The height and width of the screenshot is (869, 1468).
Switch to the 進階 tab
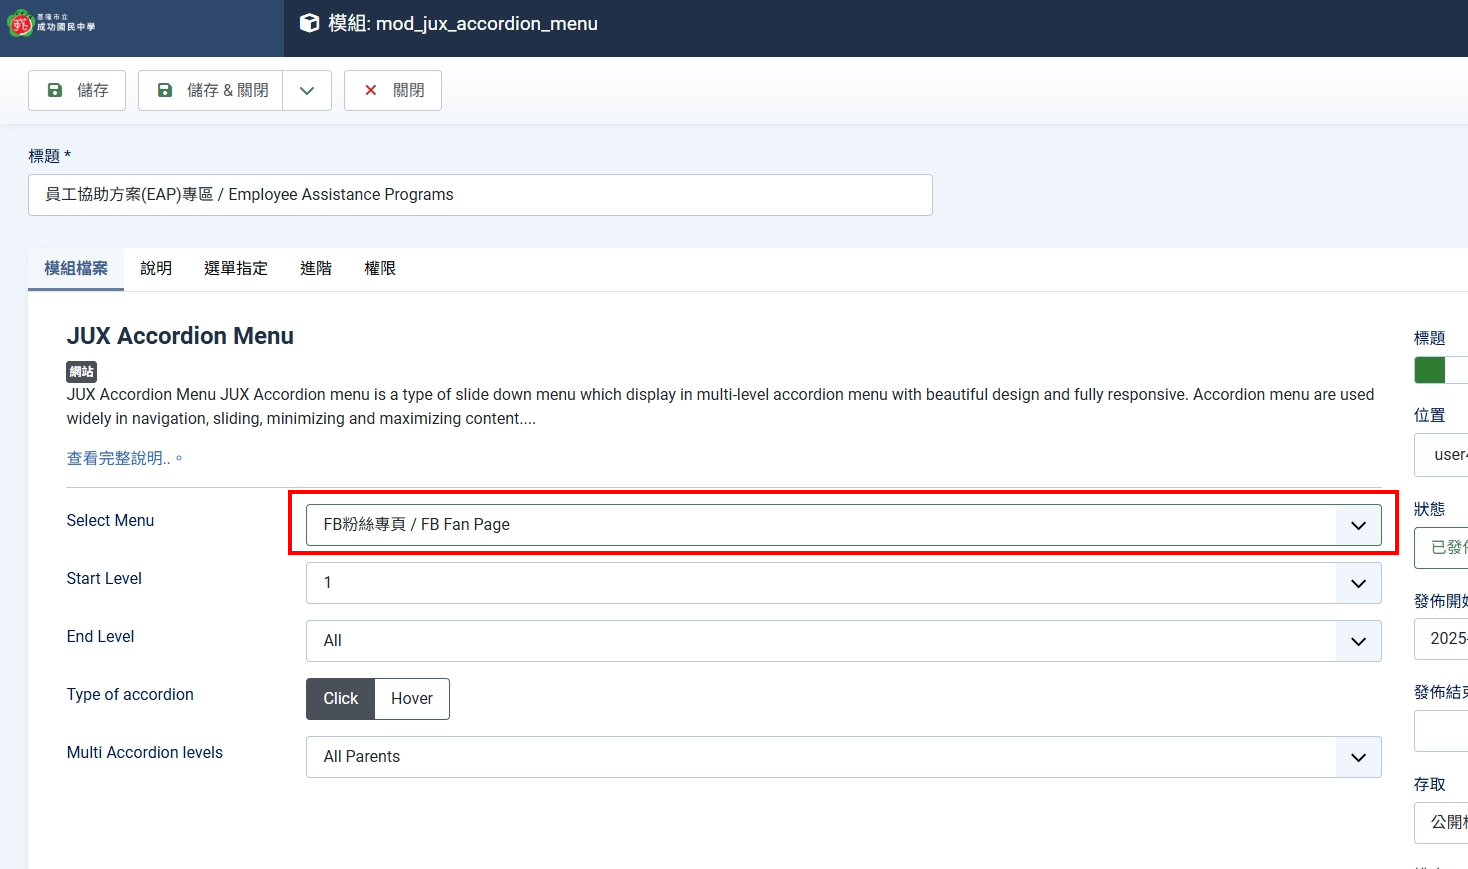pos(316,268)
